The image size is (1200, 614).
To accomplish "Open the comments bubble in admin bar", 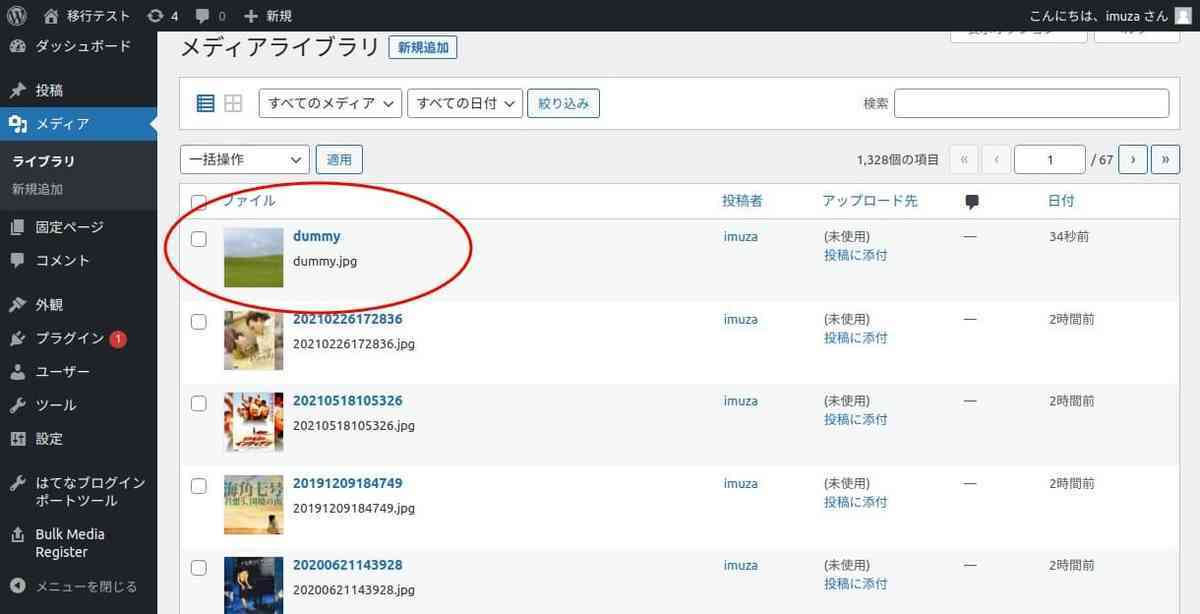I will pos(203,16).
